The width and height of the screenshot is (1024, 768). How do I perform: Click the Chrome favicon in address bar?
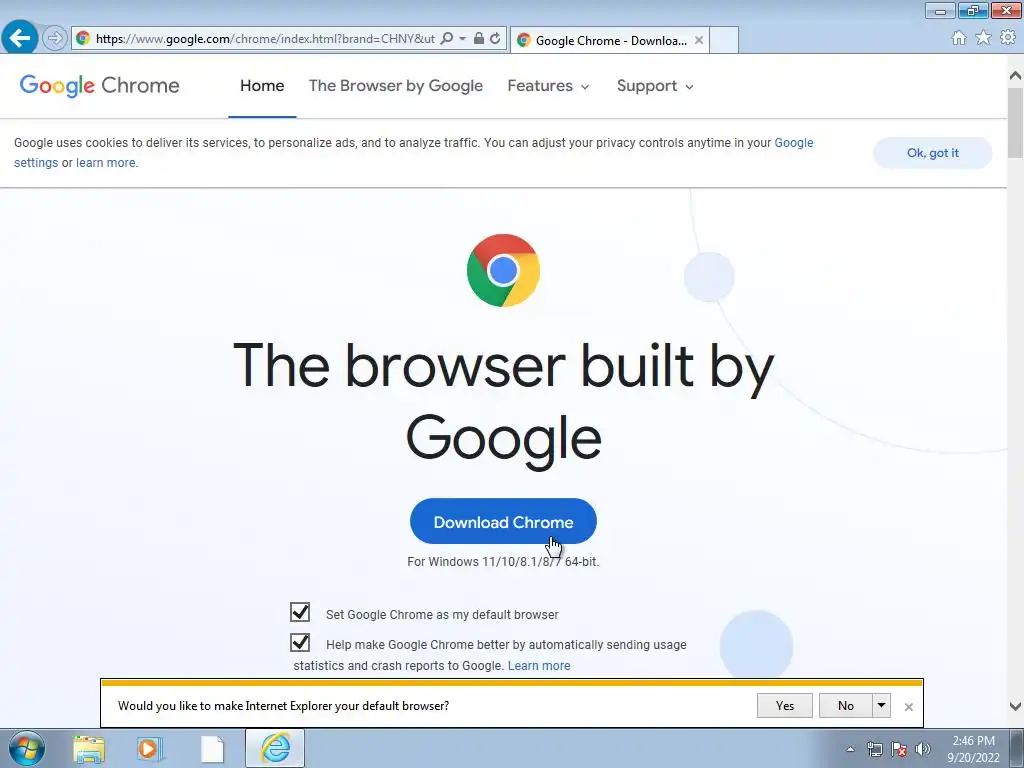pos(83,39)
